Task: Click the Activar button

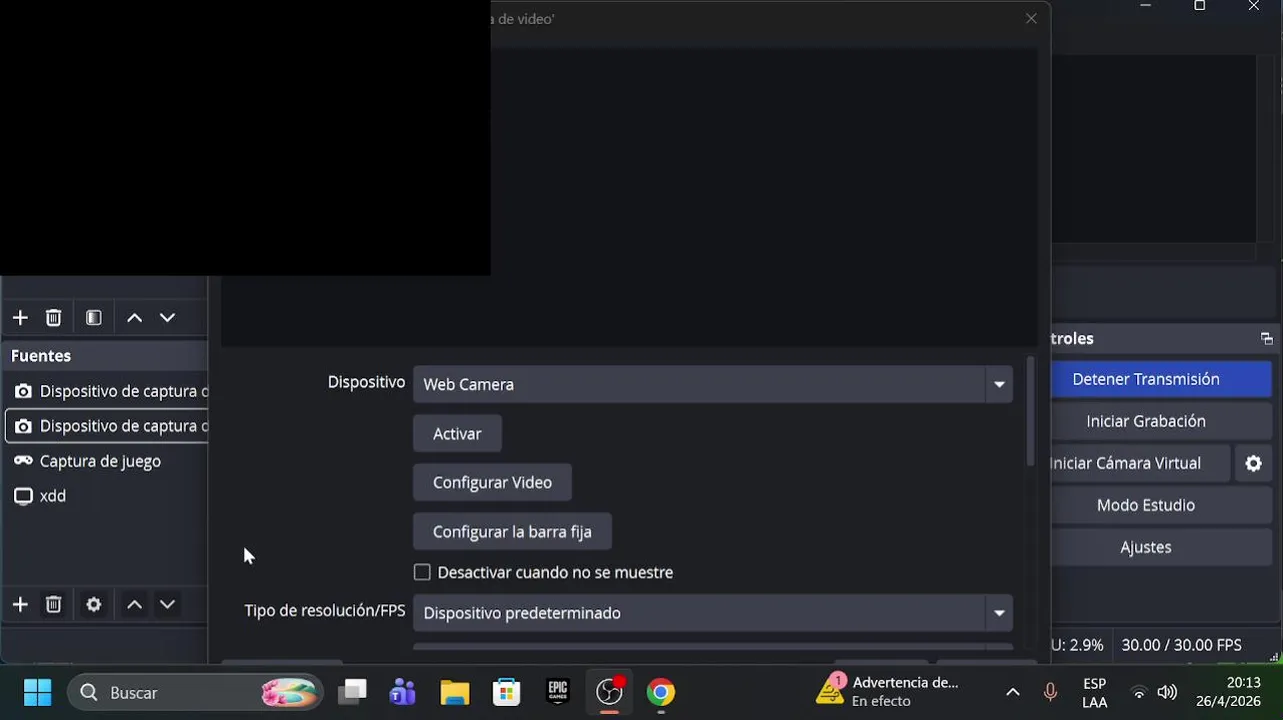Action: coord(457,434)
